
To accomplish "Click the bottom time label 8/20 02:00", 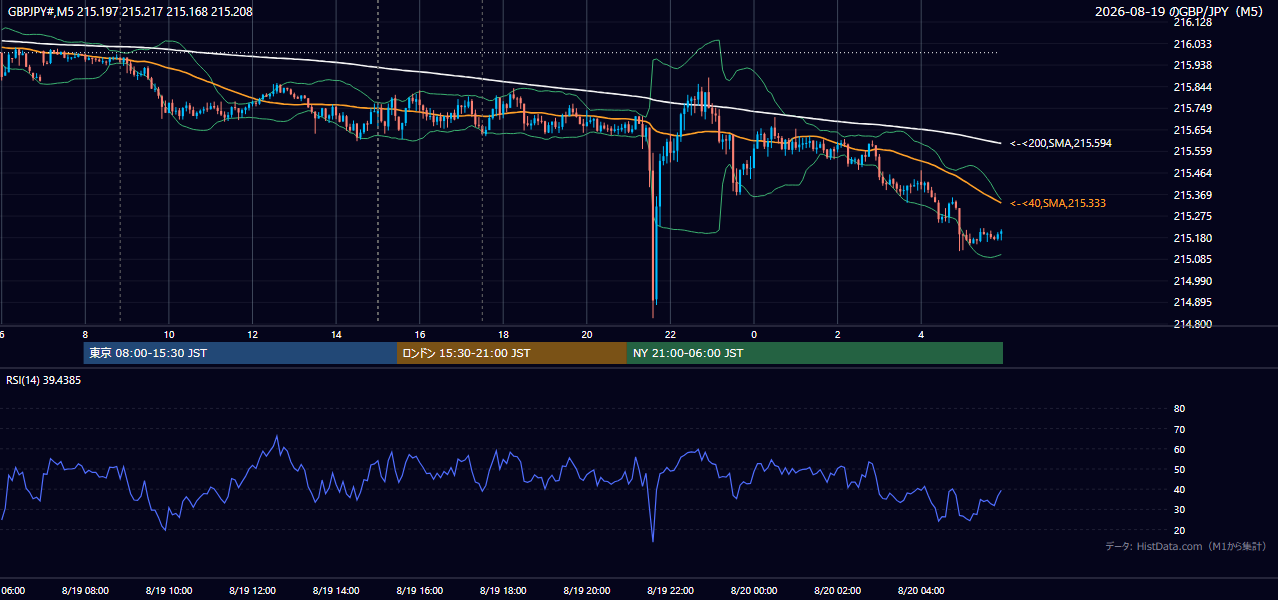I will [x=837, y=591].
